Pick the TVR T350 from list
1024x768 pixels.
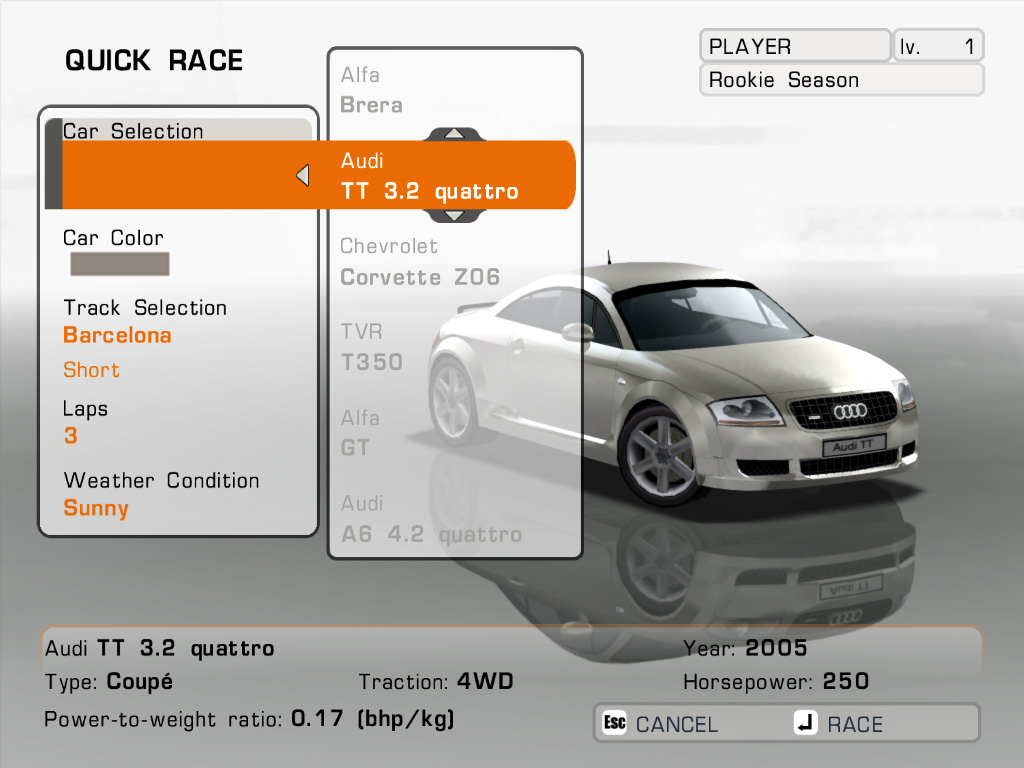pyautogui.click(x=372, y=347)
